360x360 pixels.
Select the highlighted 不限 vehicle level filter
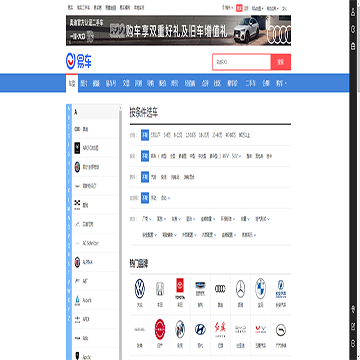[x=145, y=156]
